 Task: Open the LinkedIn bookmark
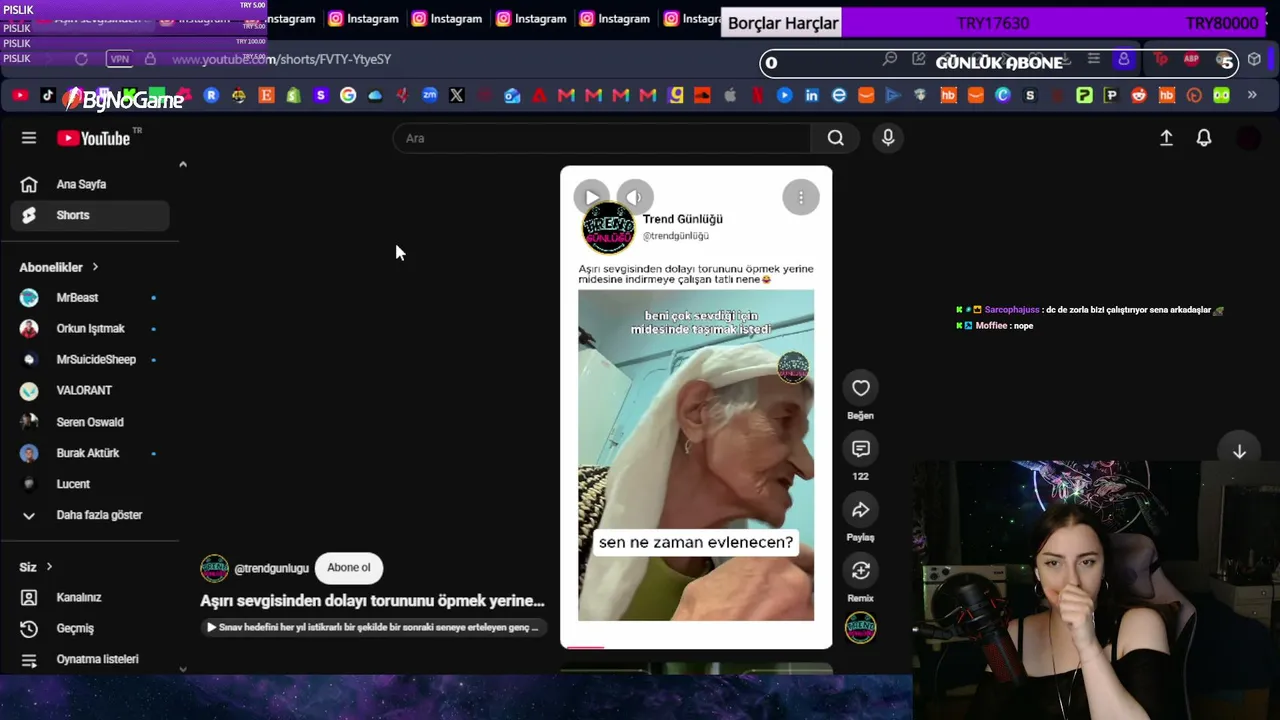click(x=812, y=95)
